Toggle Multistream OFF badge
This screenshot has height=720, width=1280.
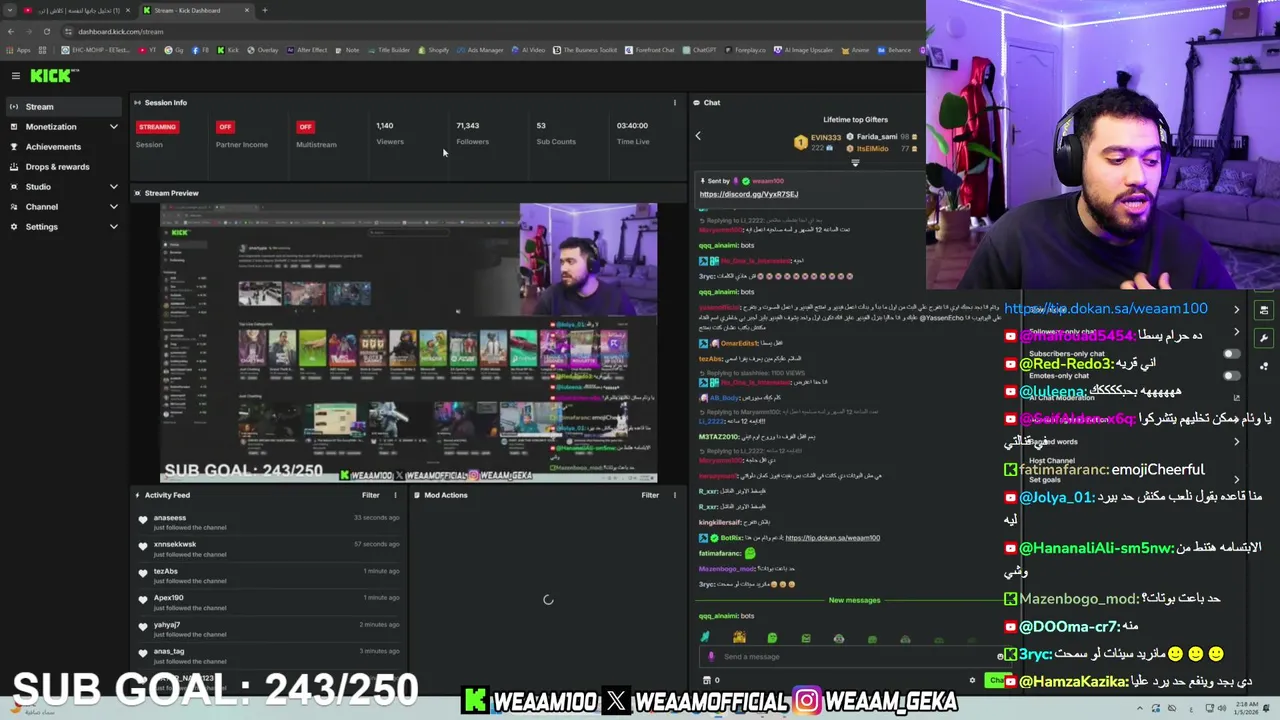[x=305, y=127]
